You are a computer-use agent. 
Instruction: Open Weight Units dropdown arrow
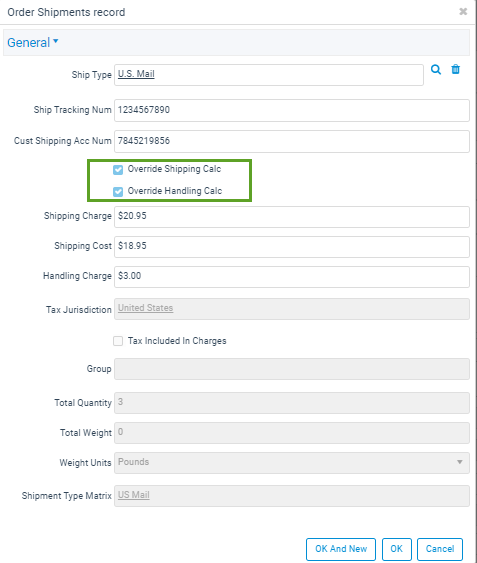(x=459, y=462)
